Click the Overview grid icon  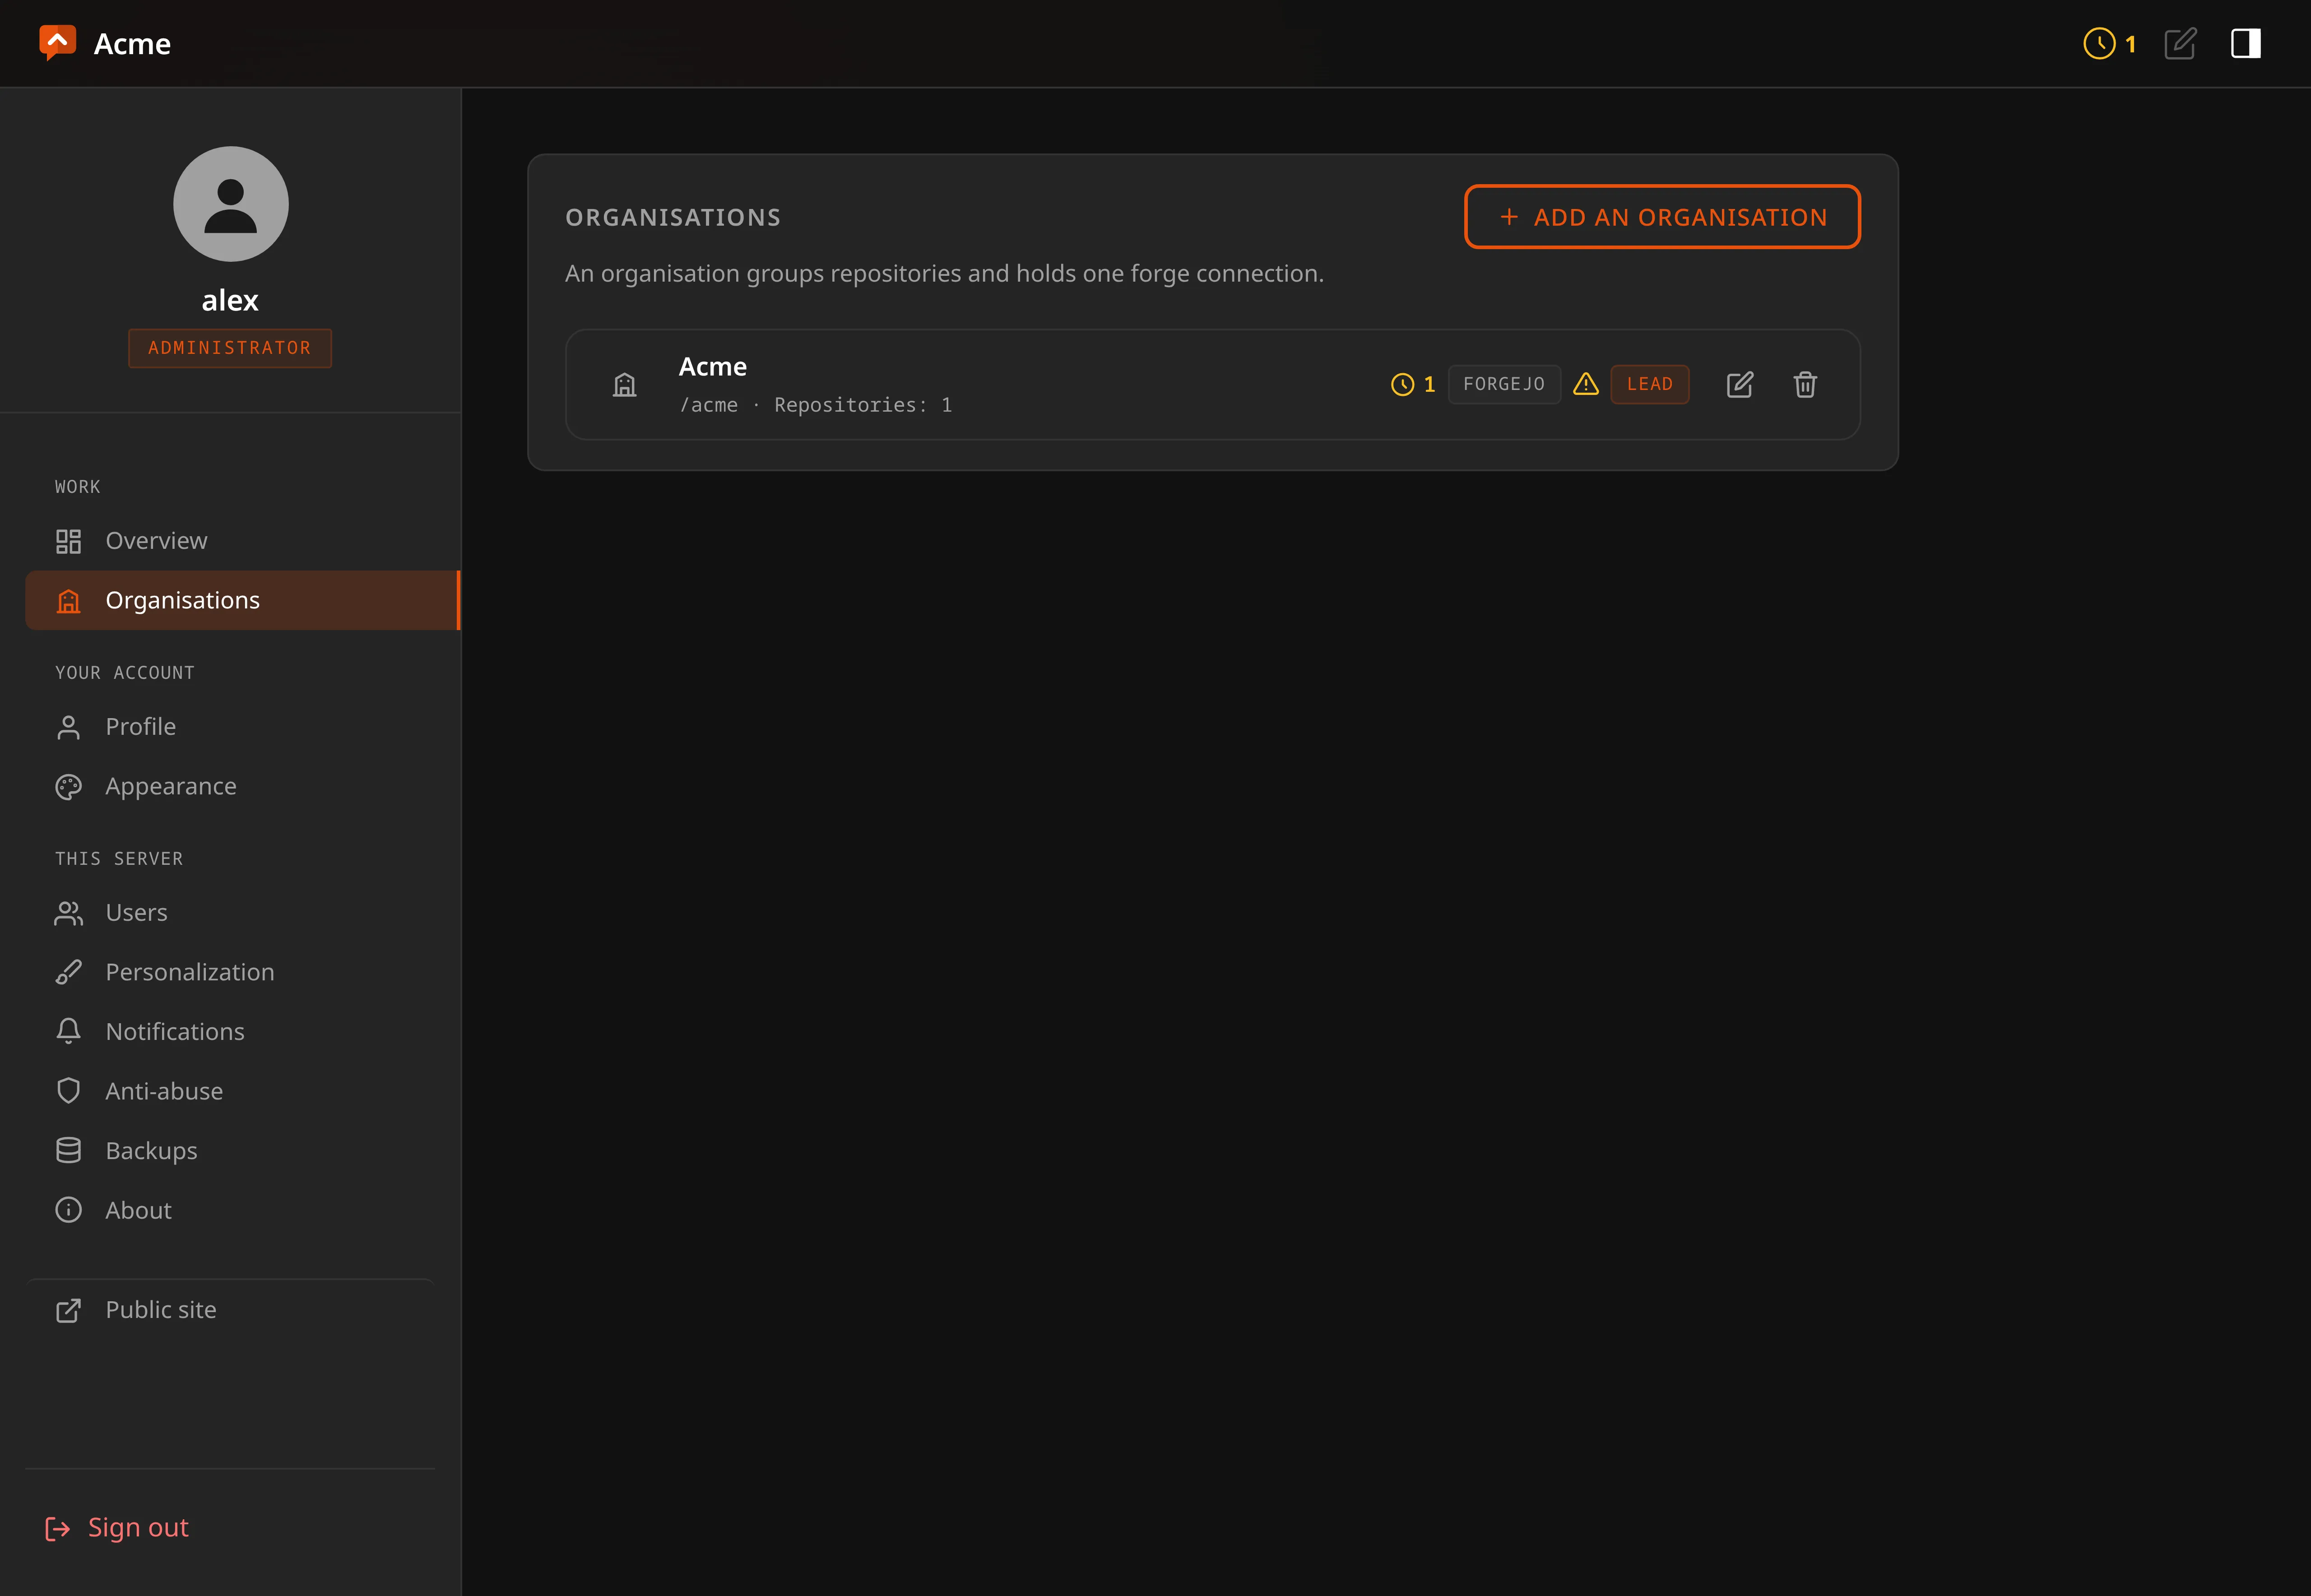pyautogui.click(x=68, y=541)
